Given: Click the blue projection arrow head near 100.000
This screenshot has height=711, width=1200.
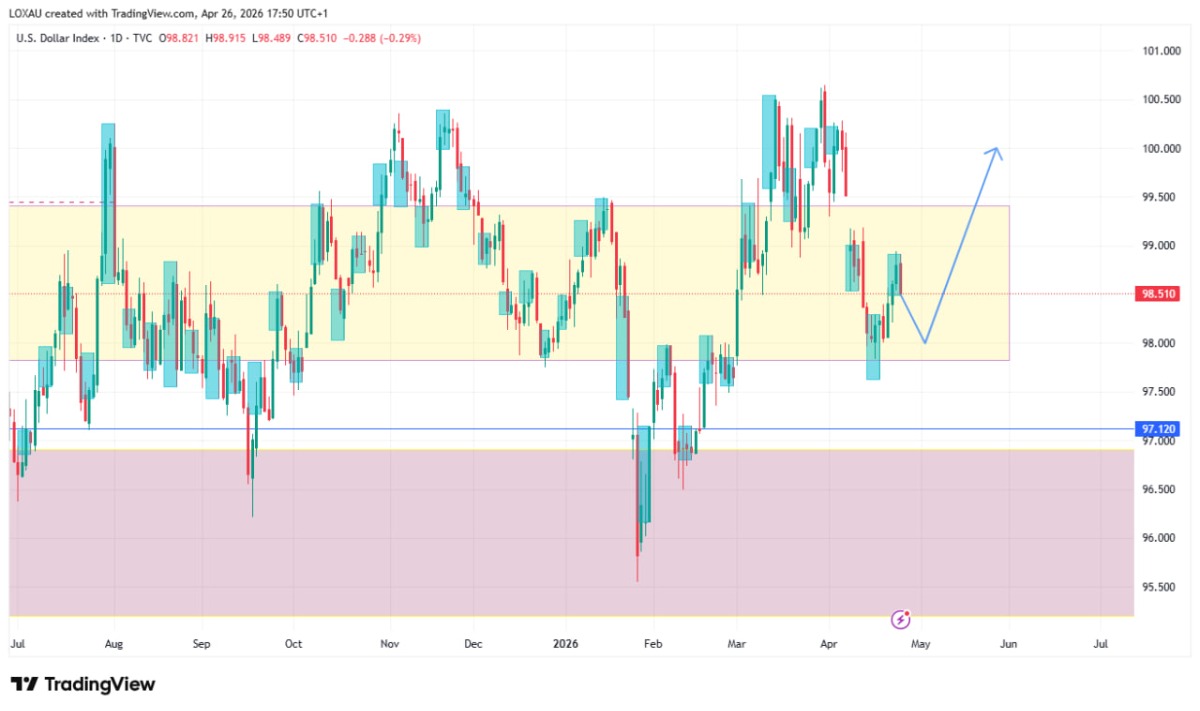Looking at the screenshot, I should point(994,153).
